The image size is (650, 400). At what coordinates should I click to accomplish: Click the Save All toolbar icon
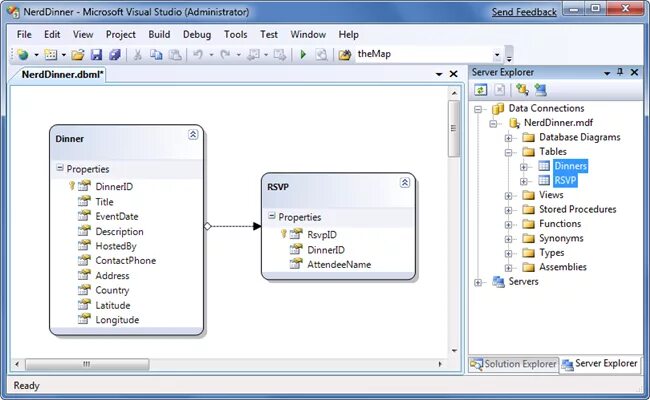point(114,54)
